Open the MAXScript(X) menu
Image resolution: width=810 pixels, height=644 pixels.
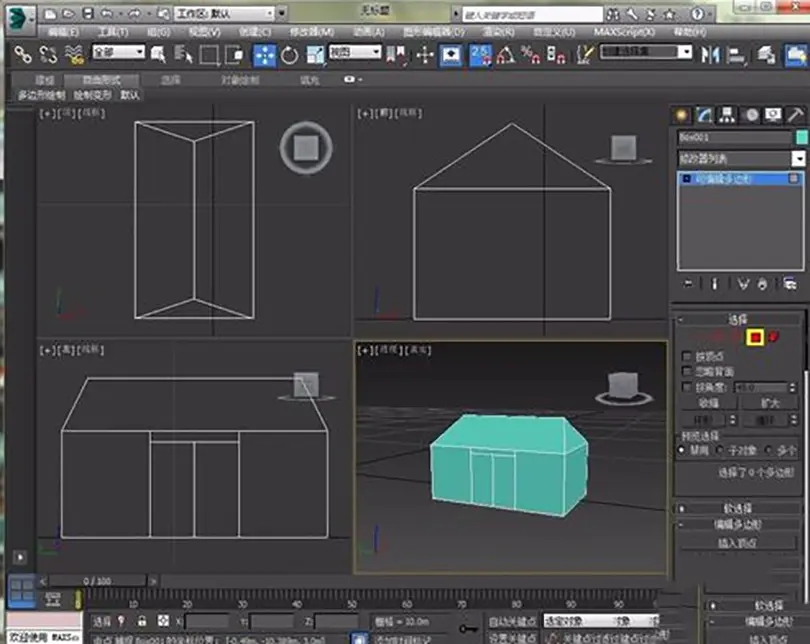[624, 32]
